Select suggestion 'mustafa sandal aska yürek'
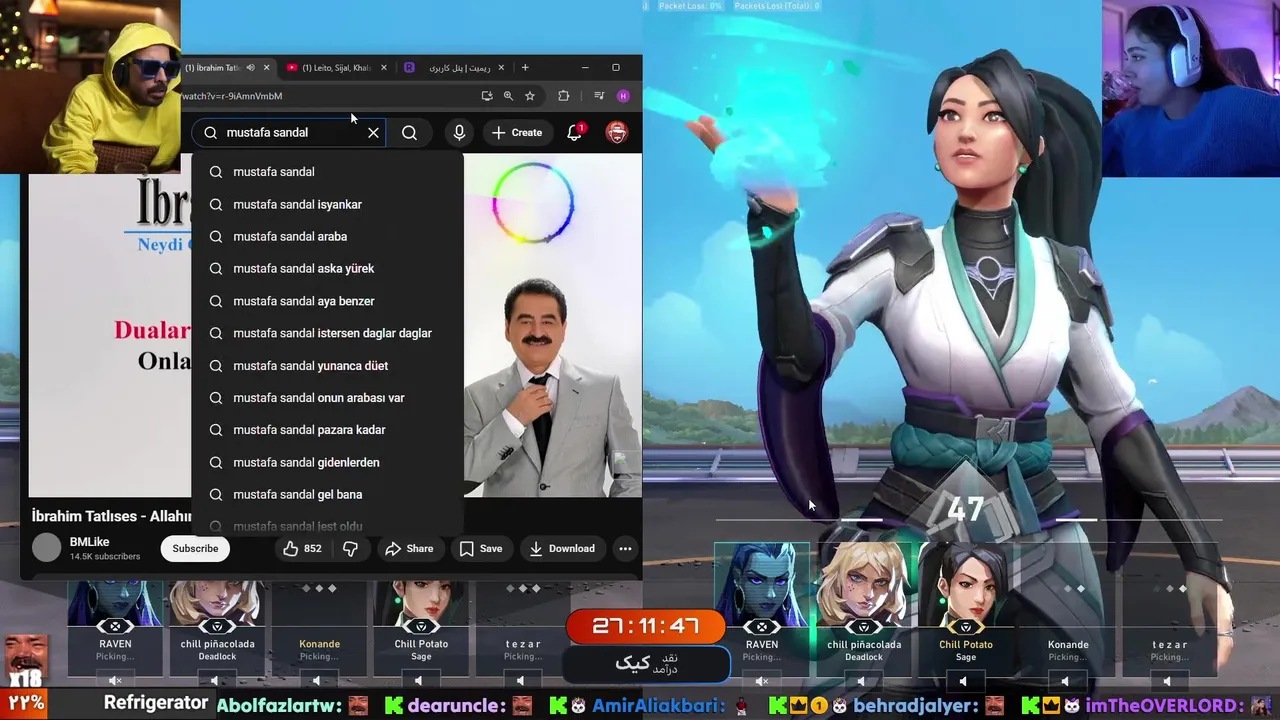The image size is (1280, 720). tap(327, 268)
